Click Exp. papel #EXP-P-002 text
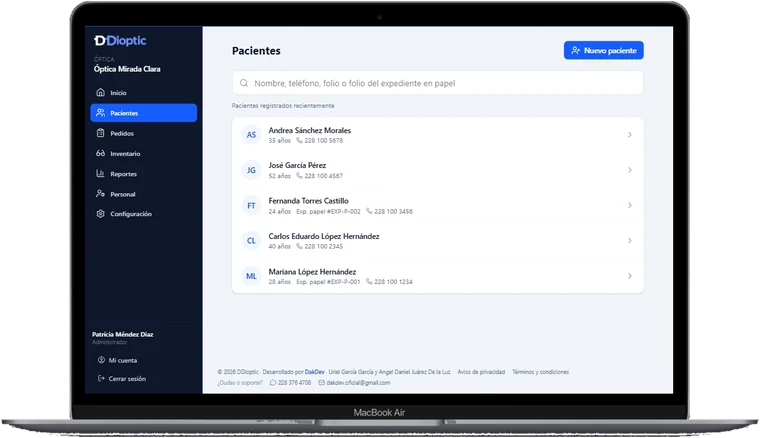760x438 pixels. point(328,211)
